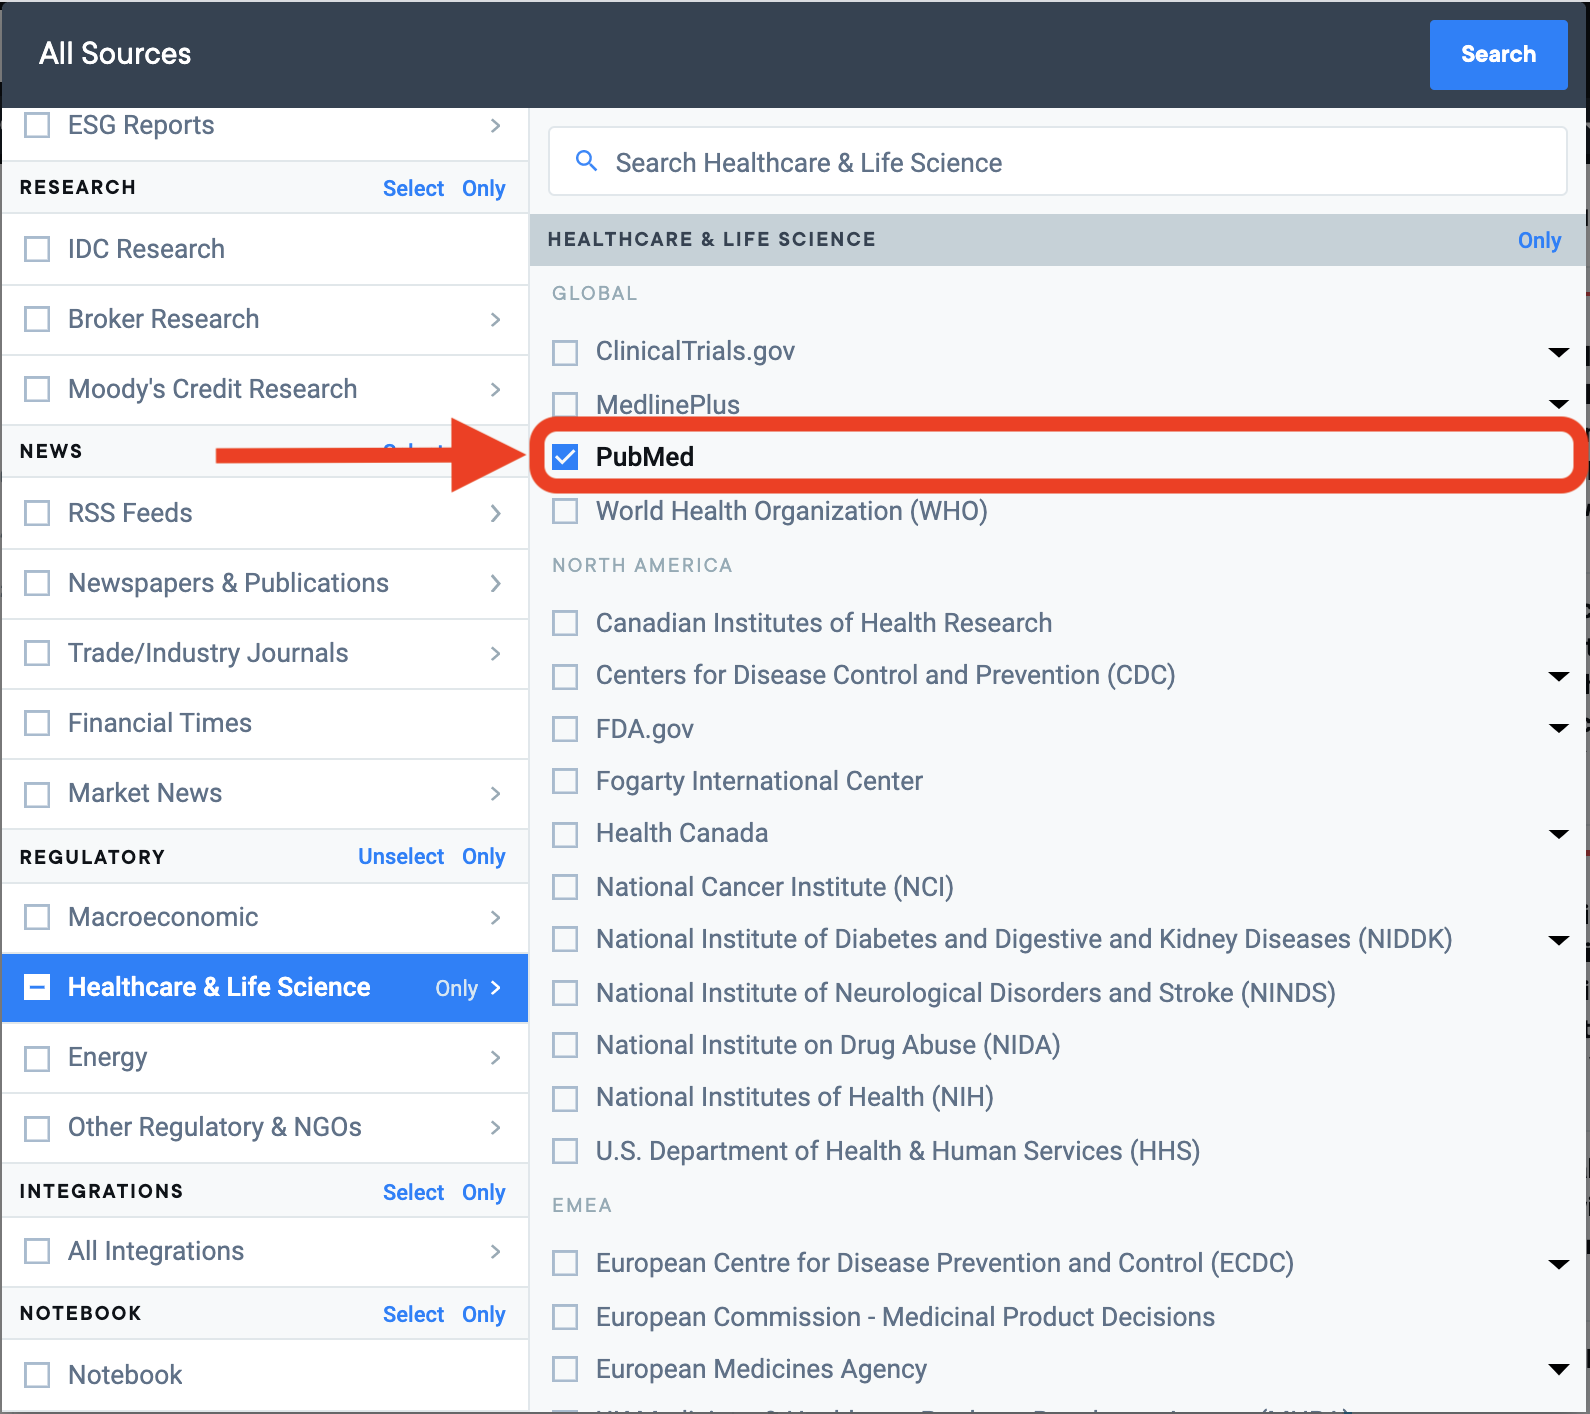Check the World Health Organization (WHO) checkbox
The width and height of the screenshot is (1590, 1414).
coord(565,511)
